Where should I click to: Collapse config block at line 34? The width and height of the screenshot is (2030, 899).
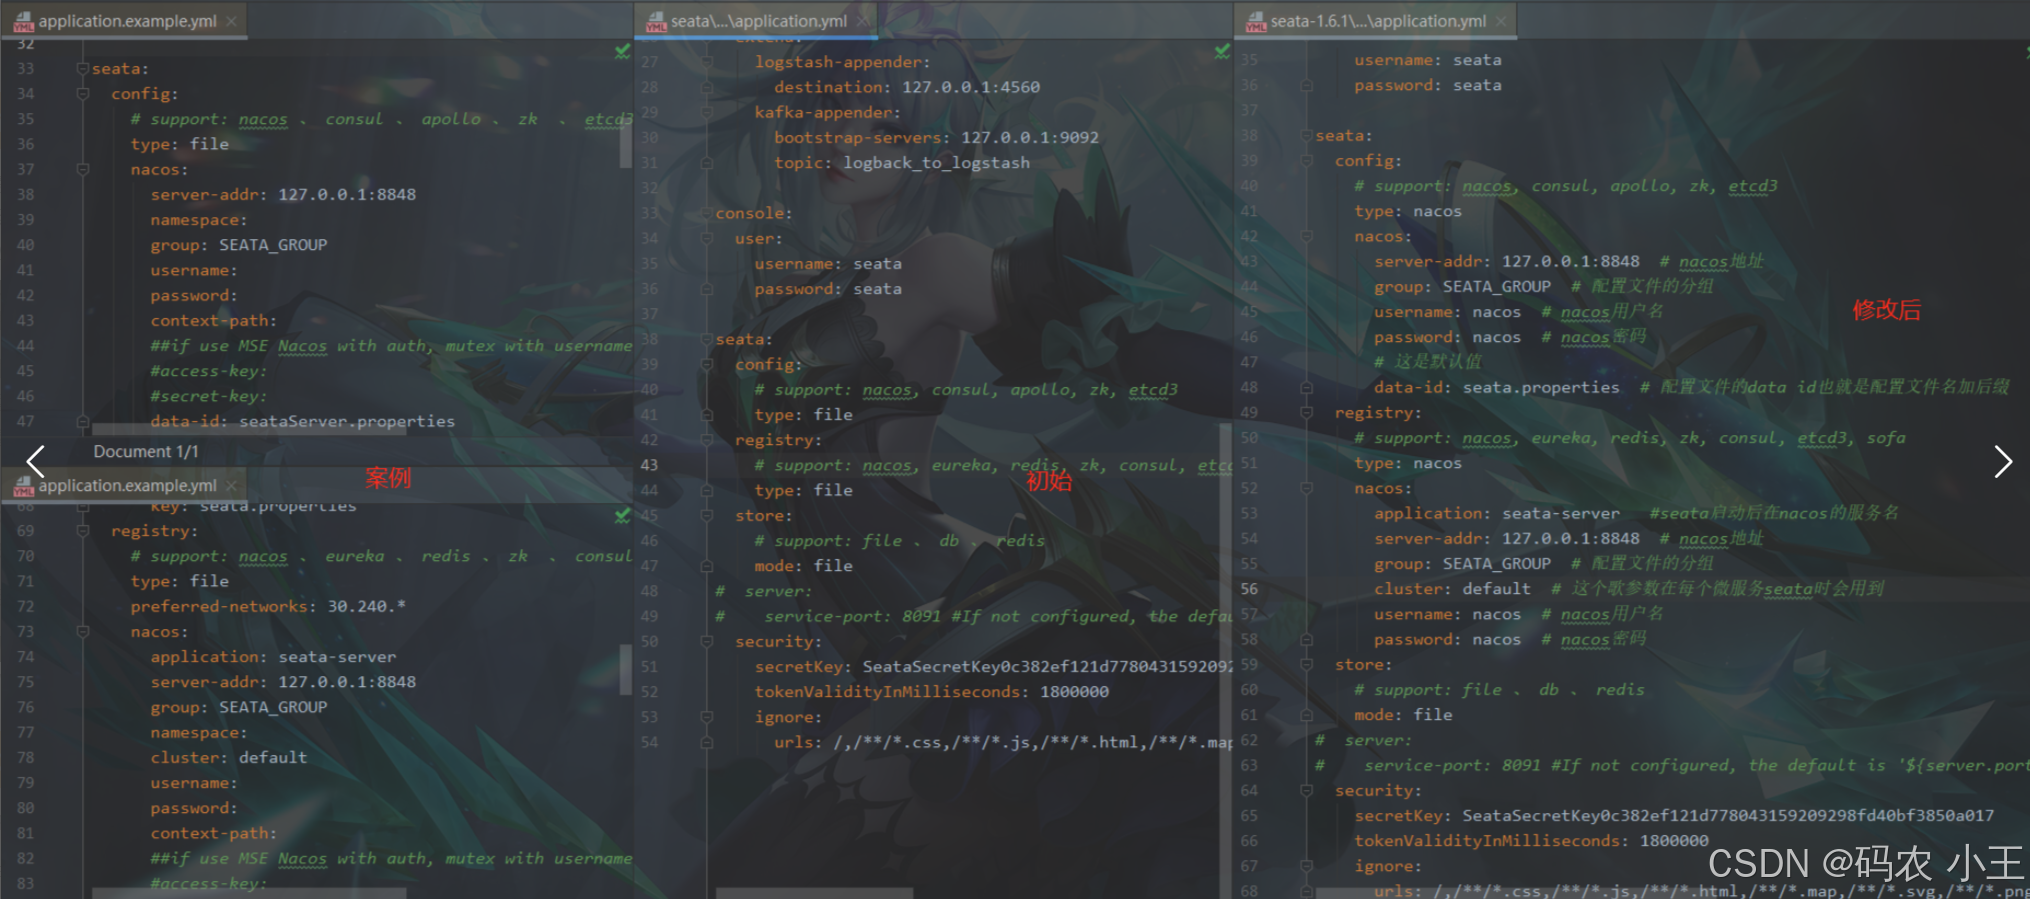click(x=83, y=94)
